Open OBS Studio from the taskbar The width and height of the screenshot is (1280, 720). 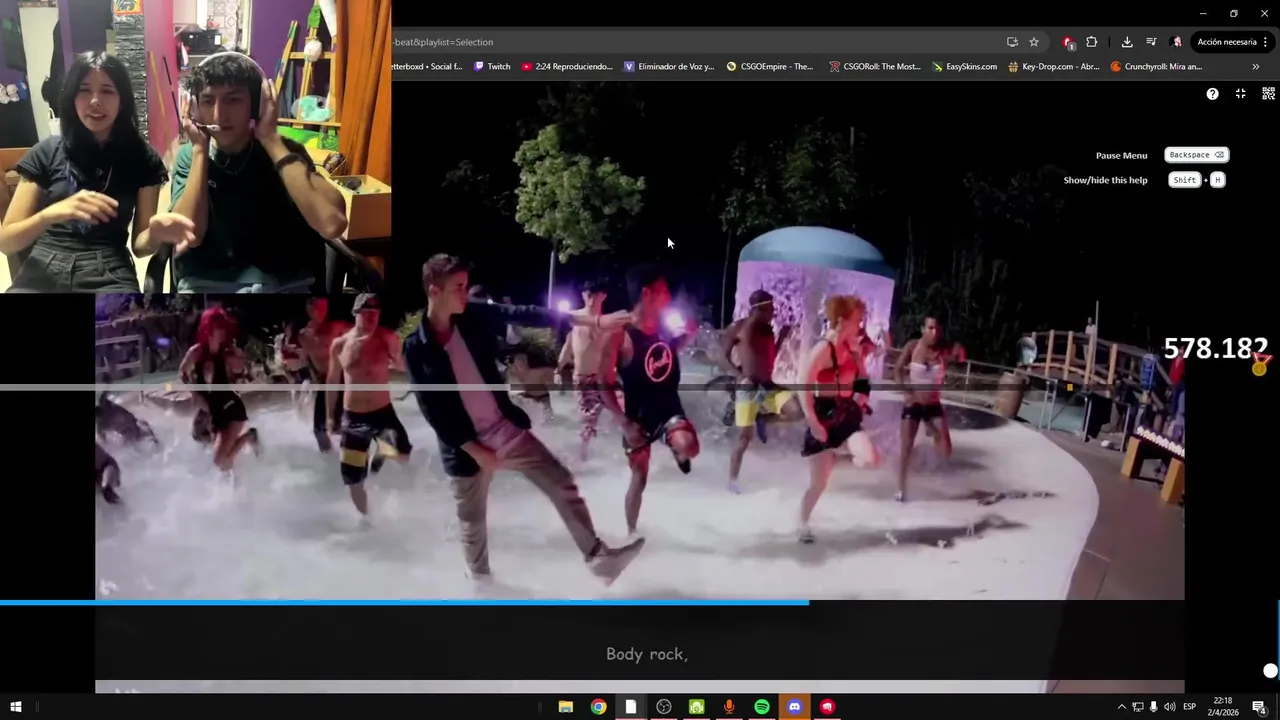664,707
